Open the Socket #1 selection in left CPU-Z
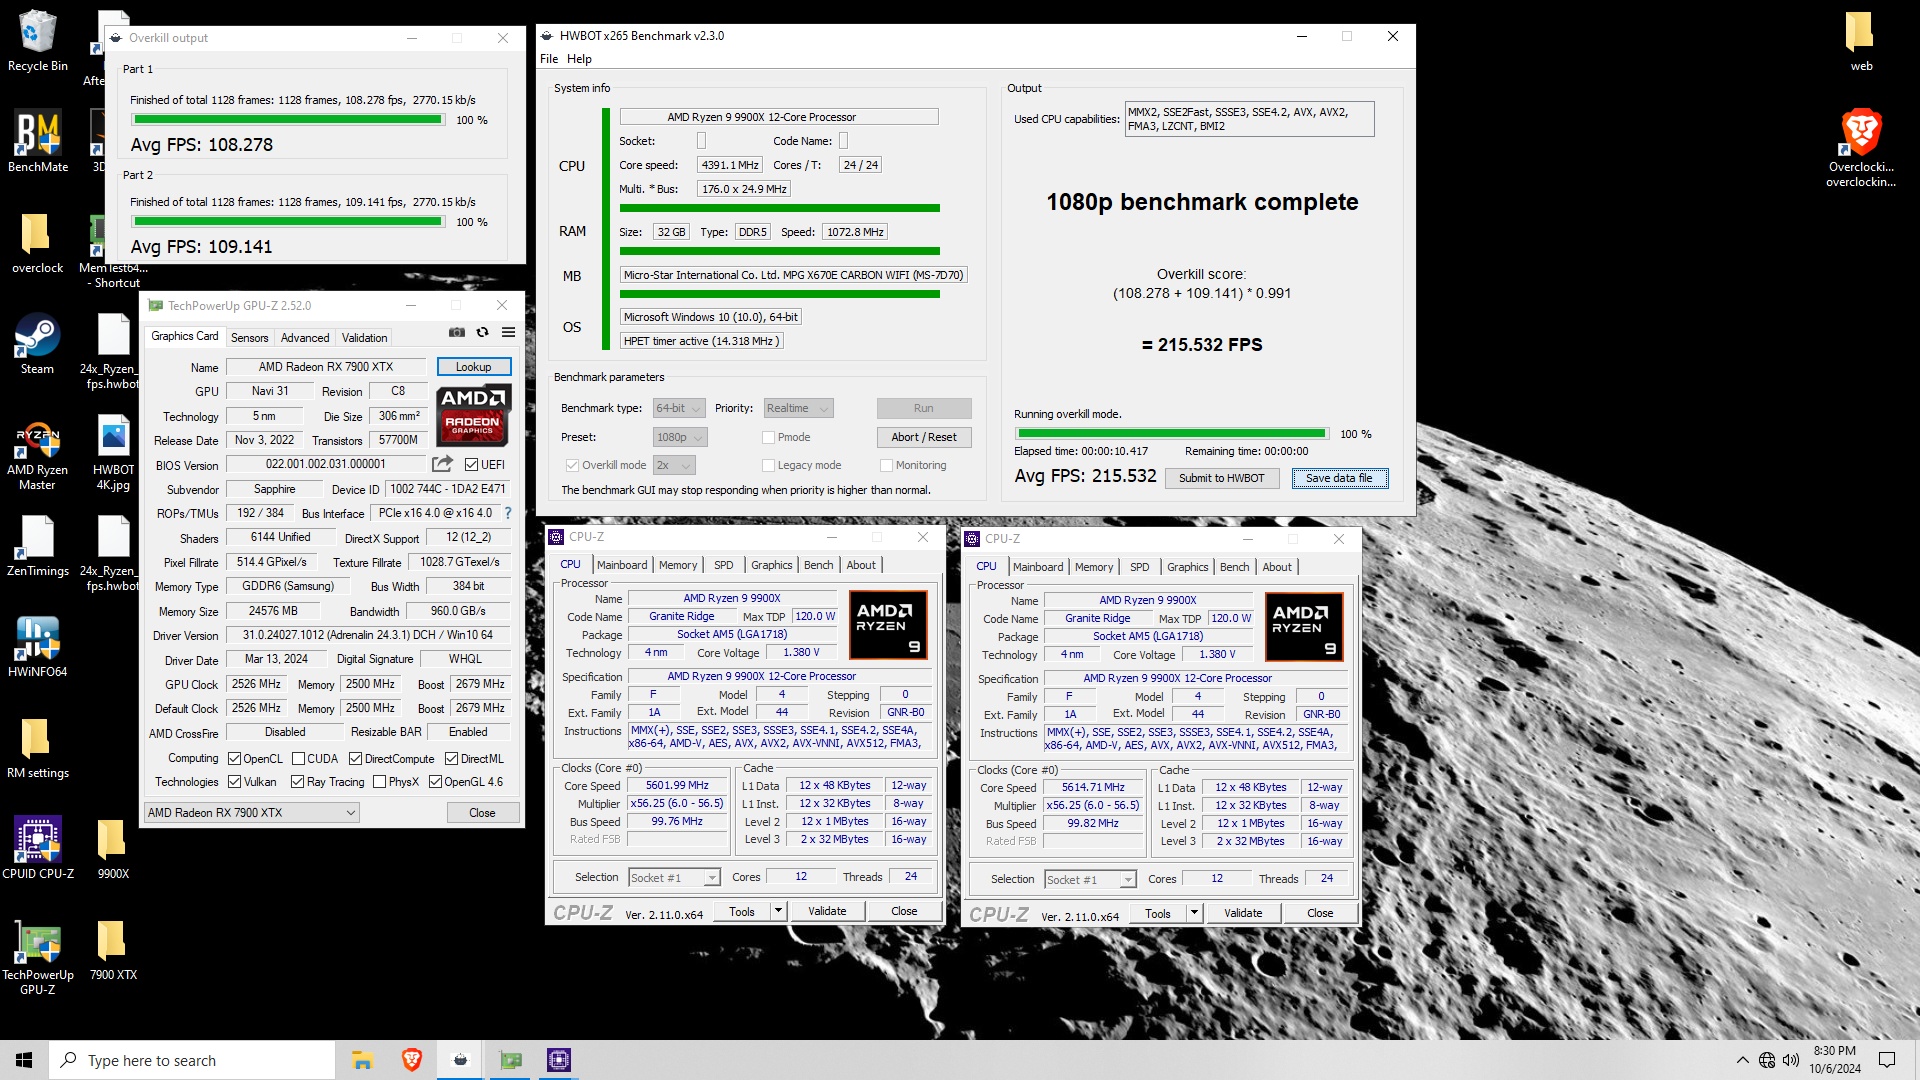 pos(674,878)
